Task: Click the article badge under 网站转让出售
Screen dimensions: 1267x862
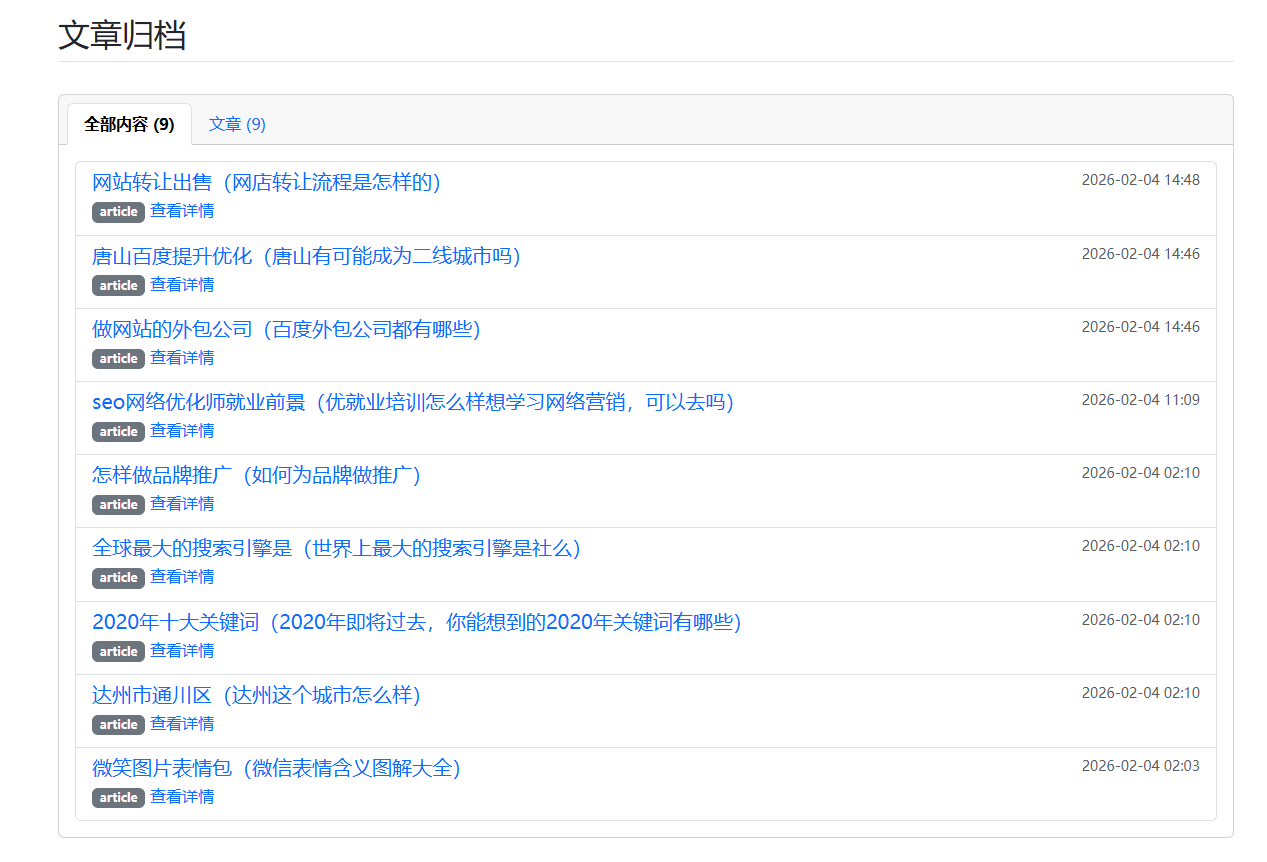Action: [118, 212]
